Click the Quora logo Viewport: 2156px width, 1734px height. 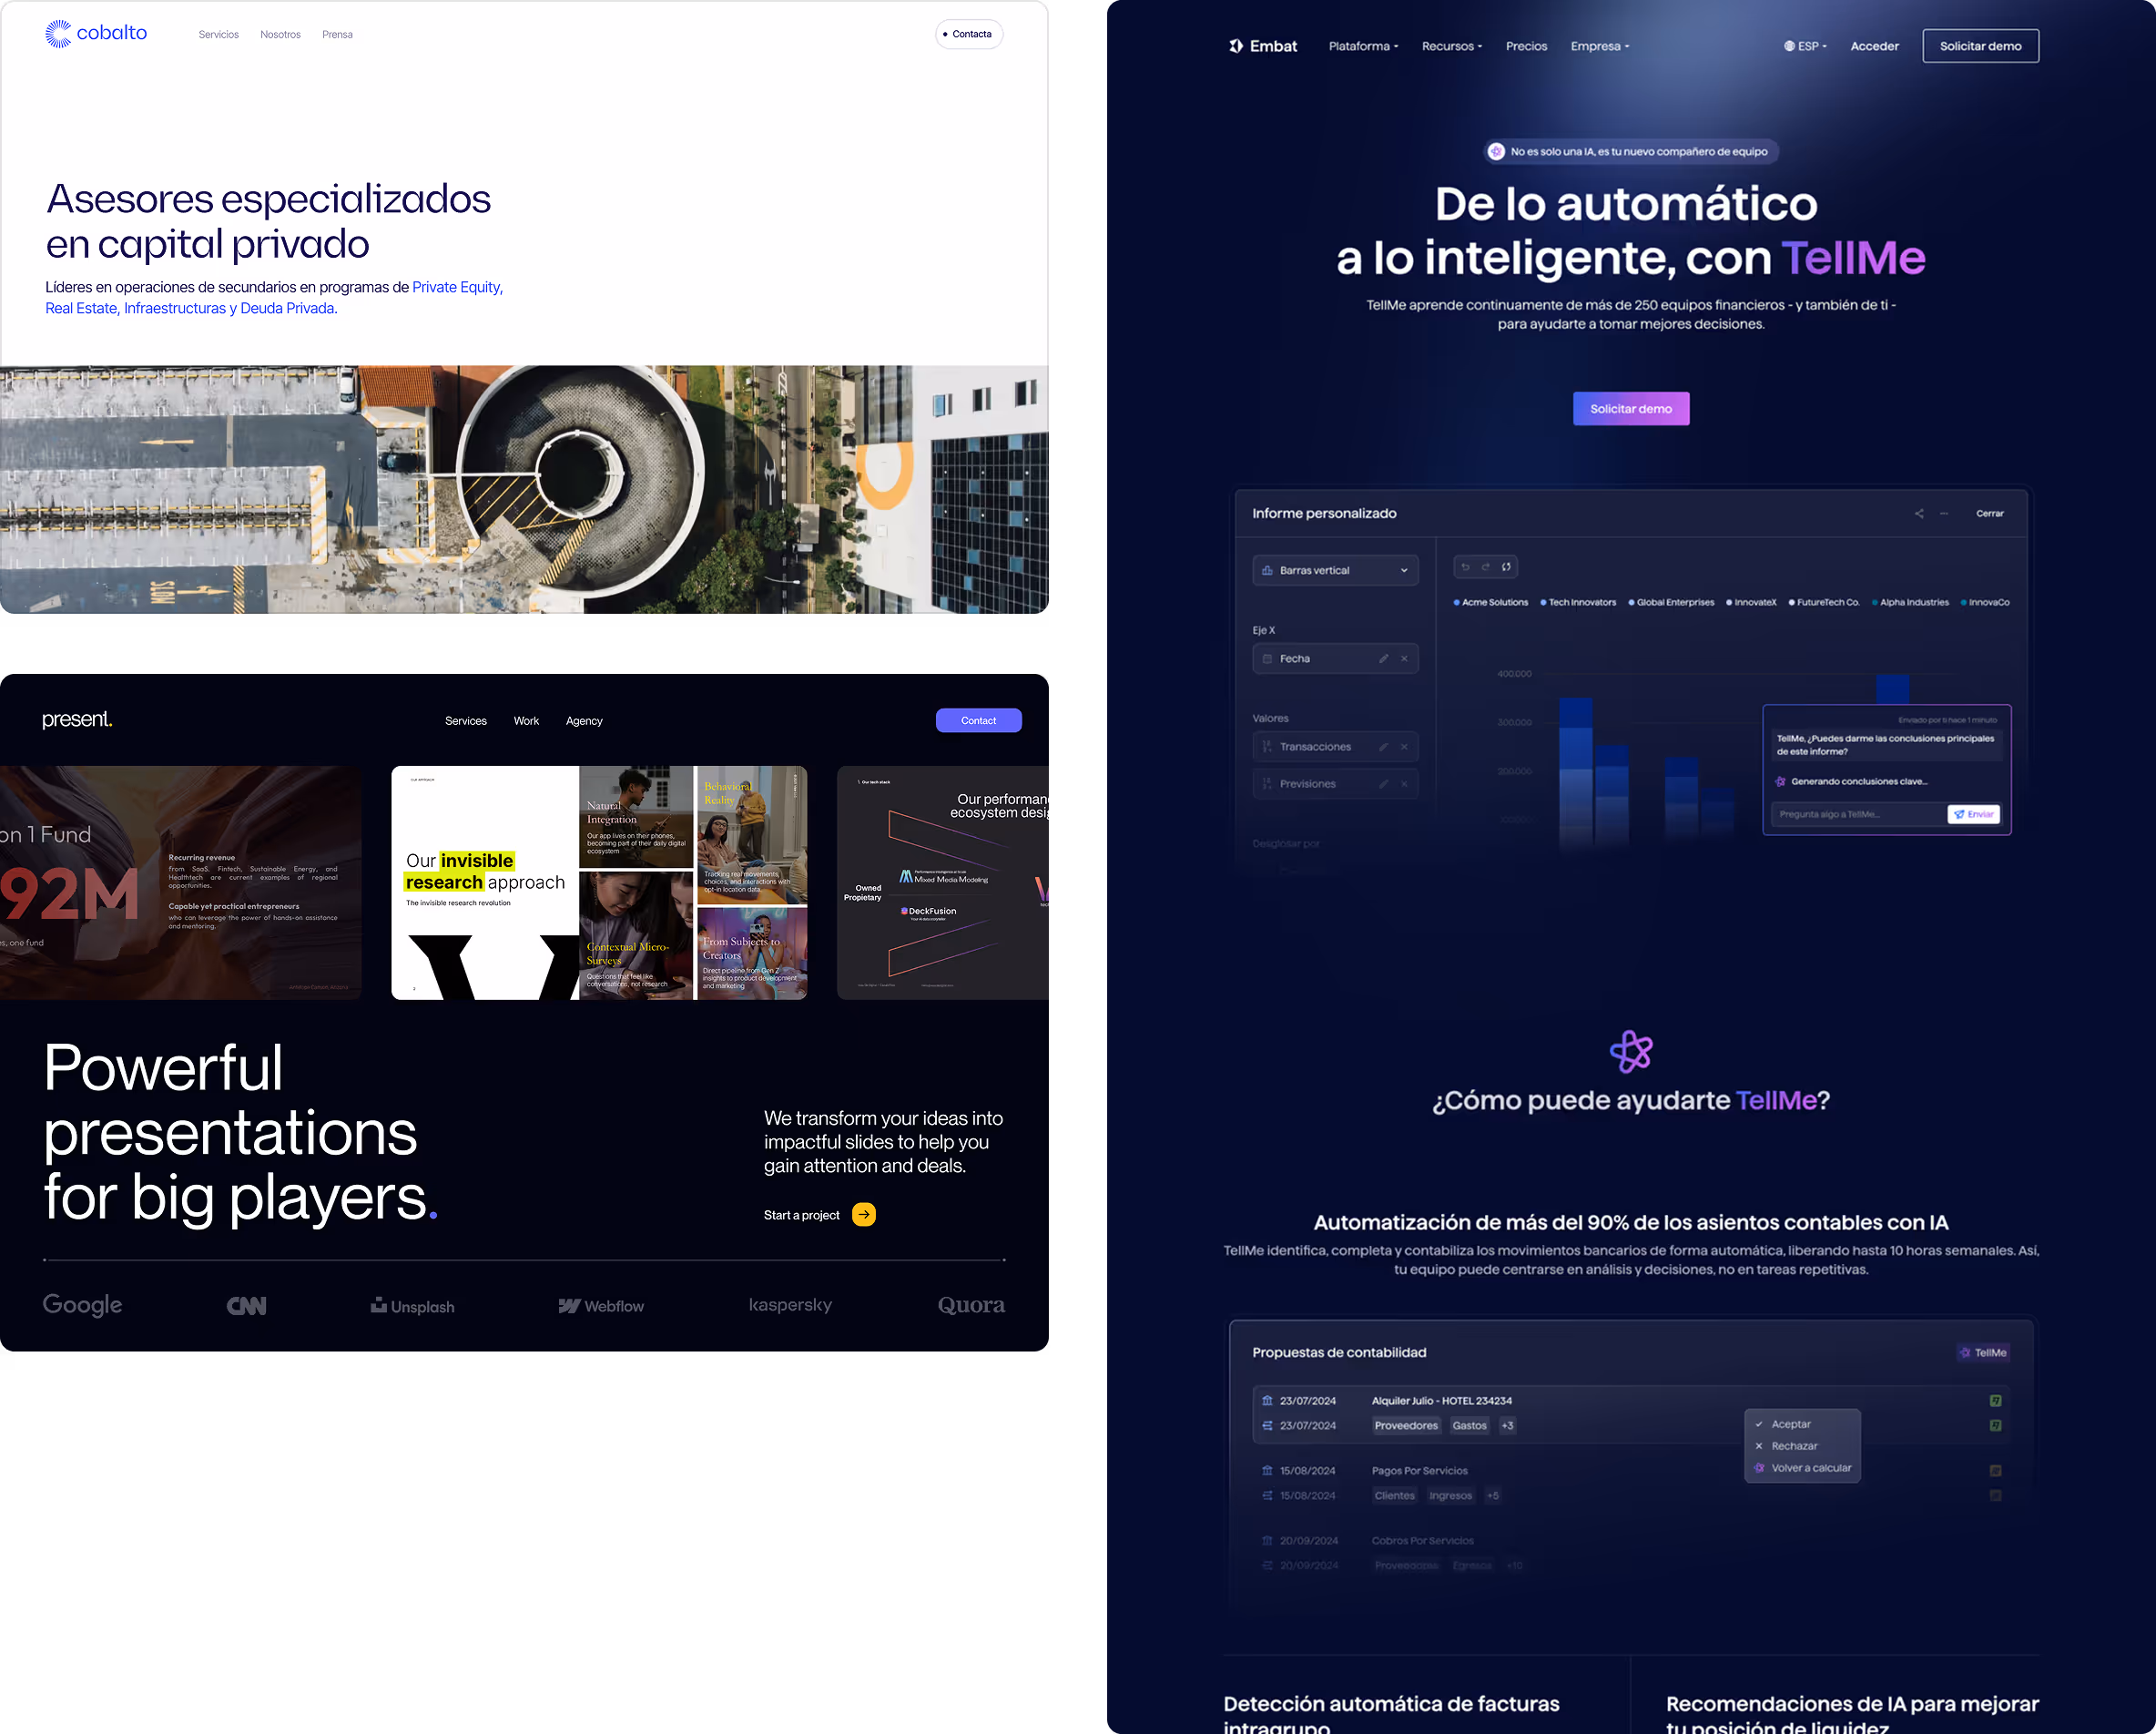click(x=971, y=1305)
